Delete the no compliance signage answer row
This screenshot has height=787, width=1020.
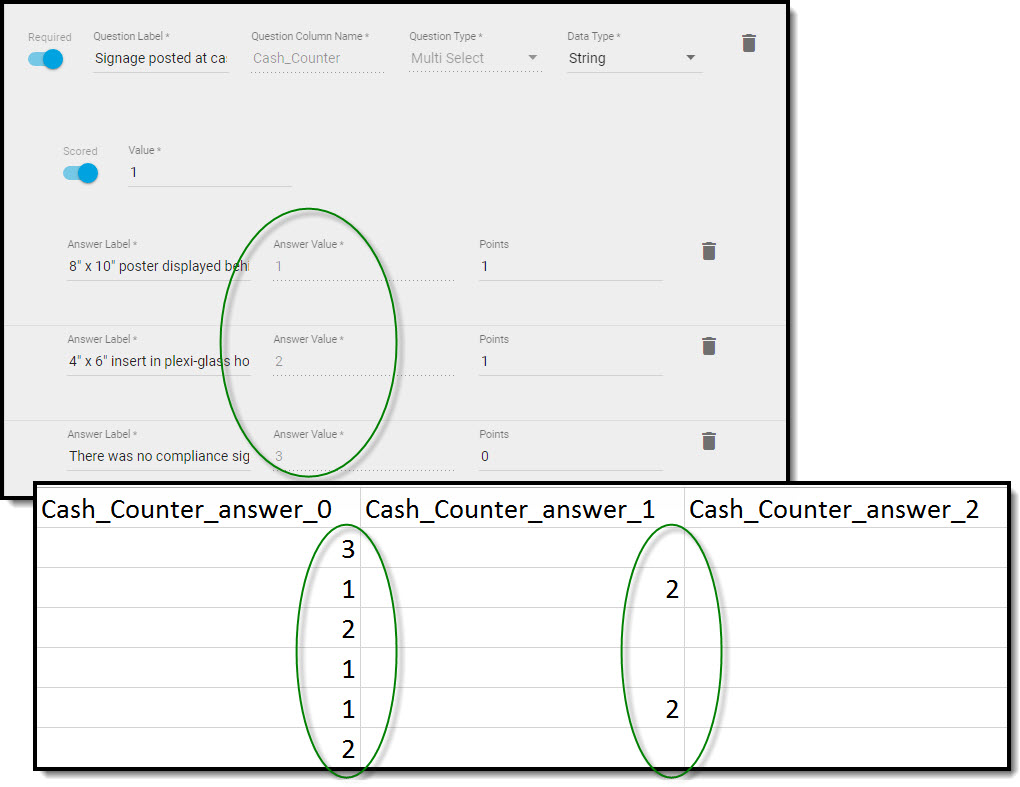pos(709,441)
